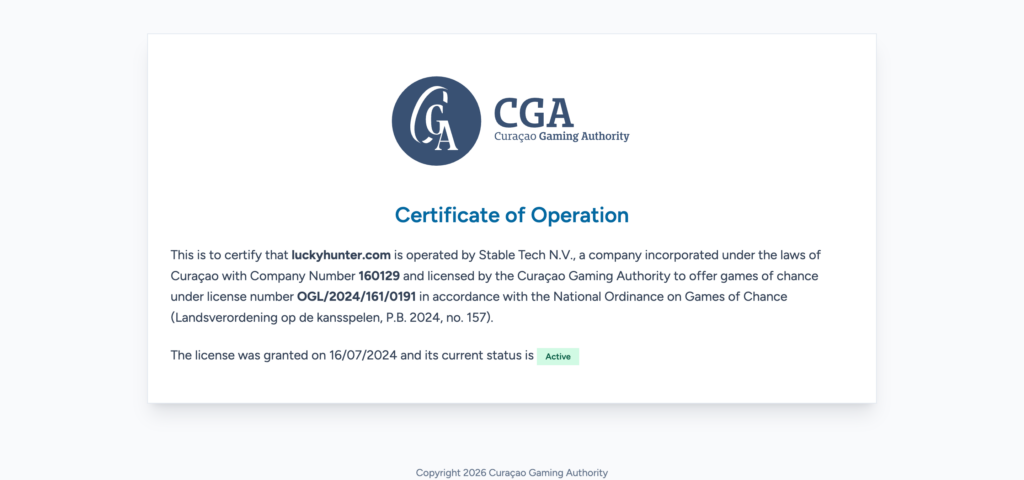The image size is (1024, 480).
Task: Click the round CGA logo emblem
Action: 436,121
